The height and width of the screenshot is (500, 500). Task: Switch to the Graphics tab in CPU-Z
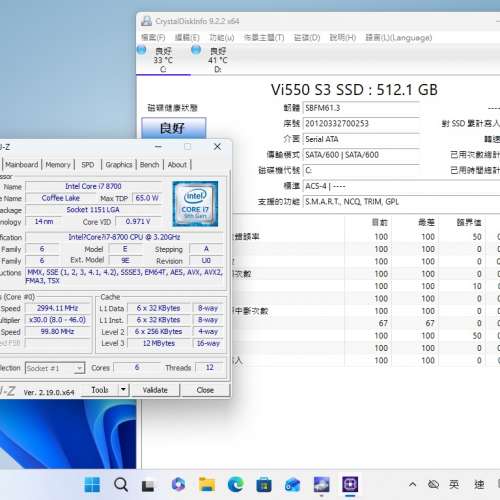pyautogui.click(x=119, y=165)
